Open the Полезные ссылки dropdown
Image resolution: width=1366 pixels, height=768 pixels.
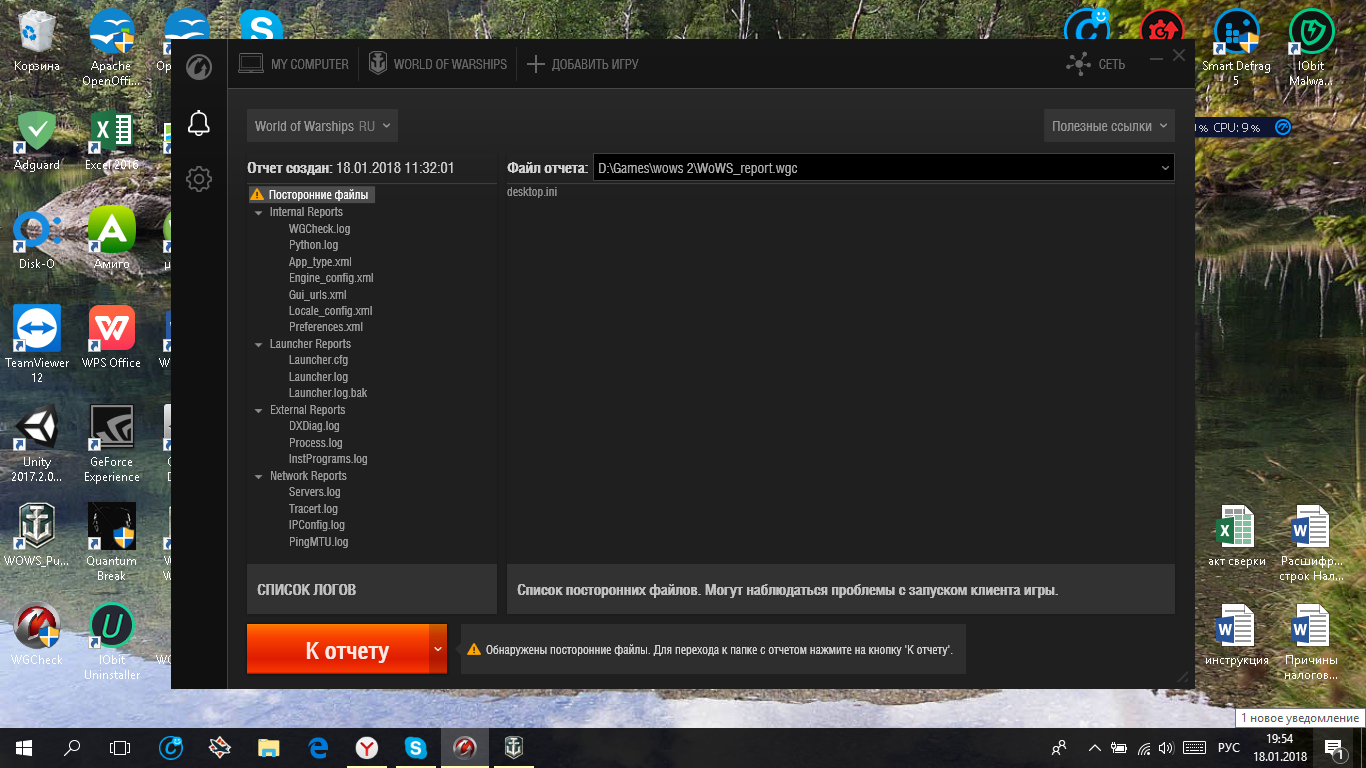point(1109,126)
